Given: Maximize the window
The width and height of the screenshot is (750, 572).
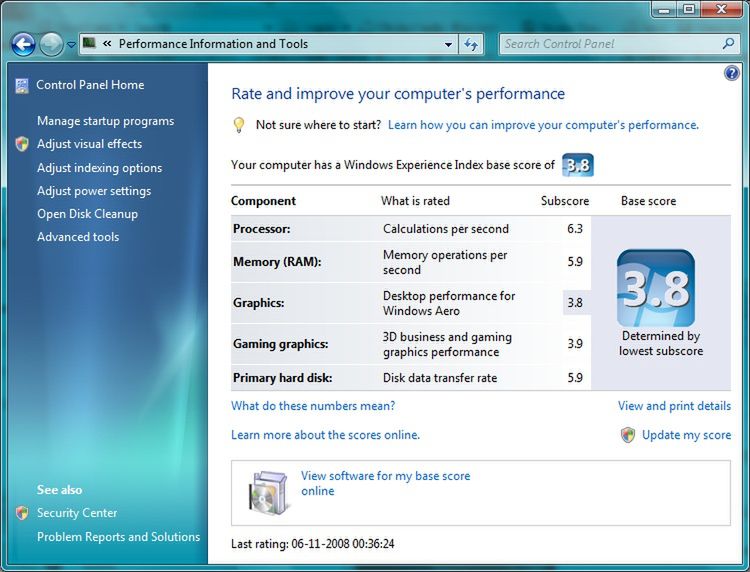Looking at the screenshot, I should coord(689,9).
